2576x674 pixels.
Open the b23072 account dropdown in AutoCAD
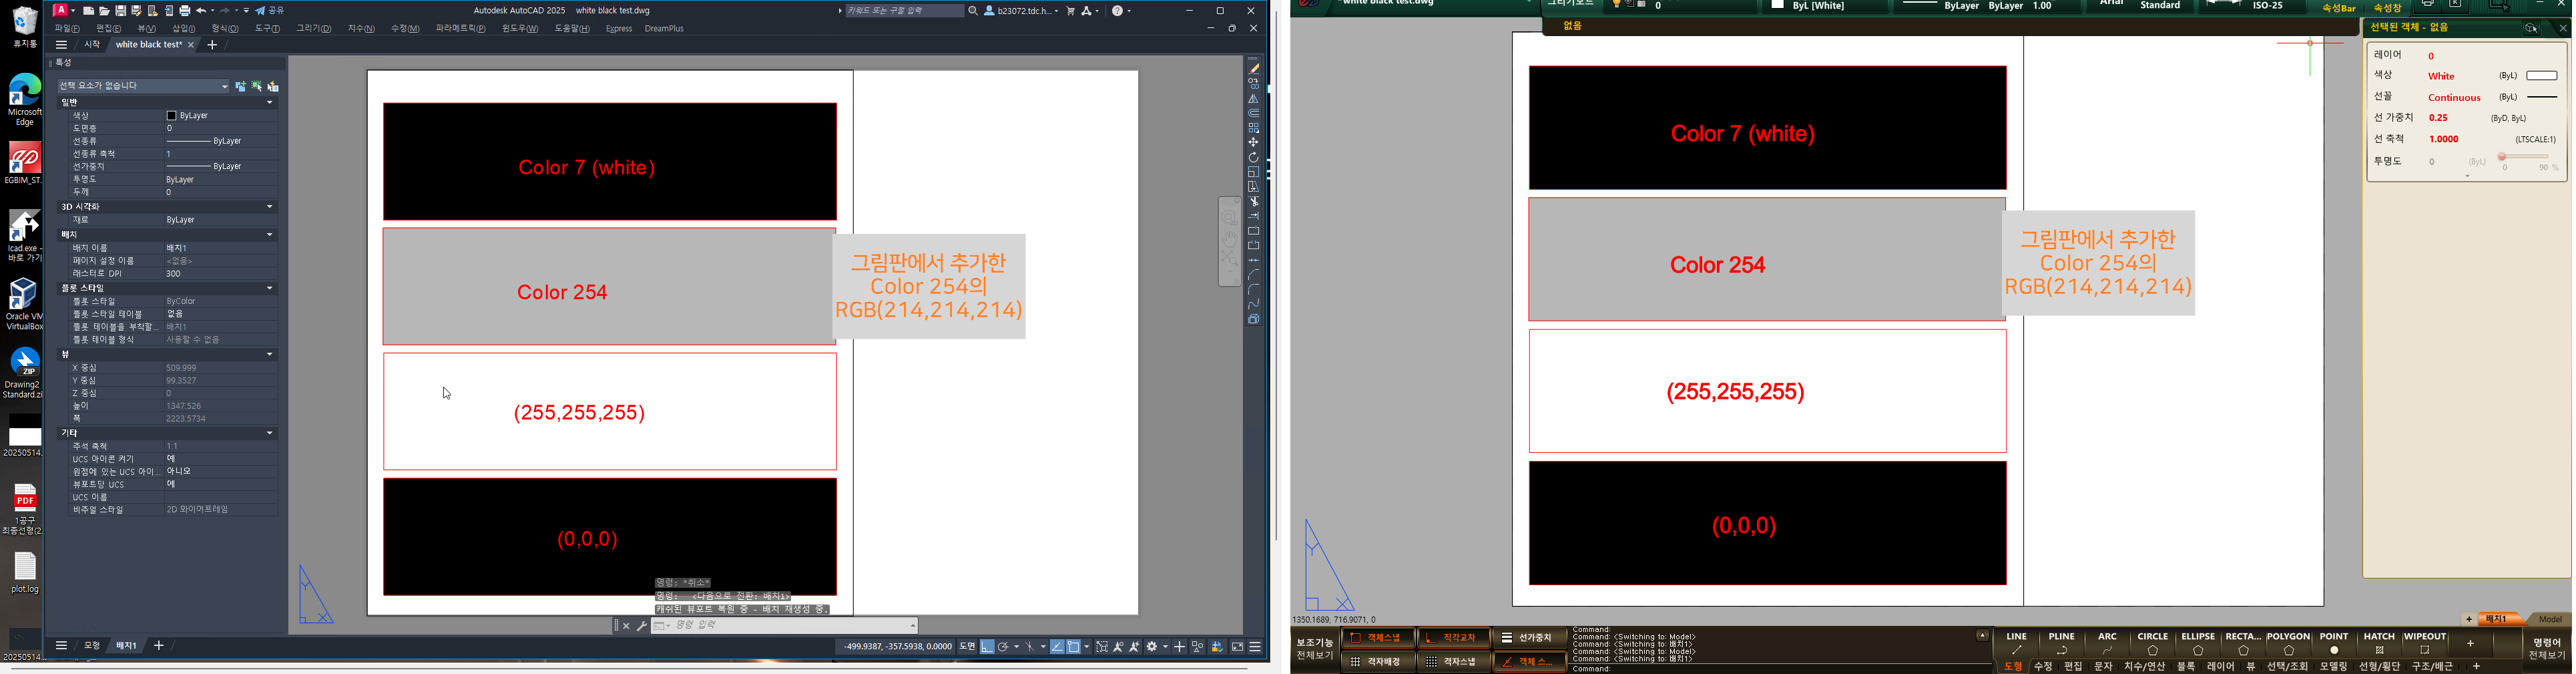tap(1021, 11)
